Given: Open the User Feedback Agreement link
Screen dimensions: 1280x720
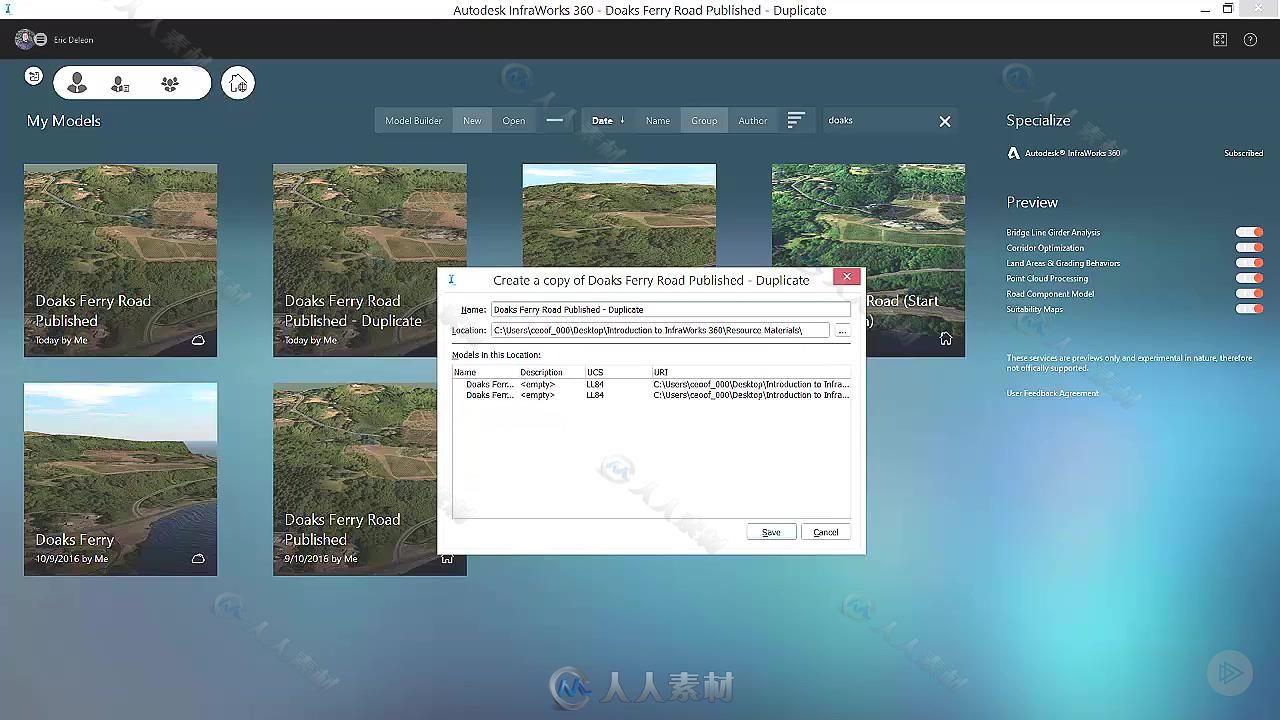Looking at the screenshot, I should click(x=1052, y=393).
